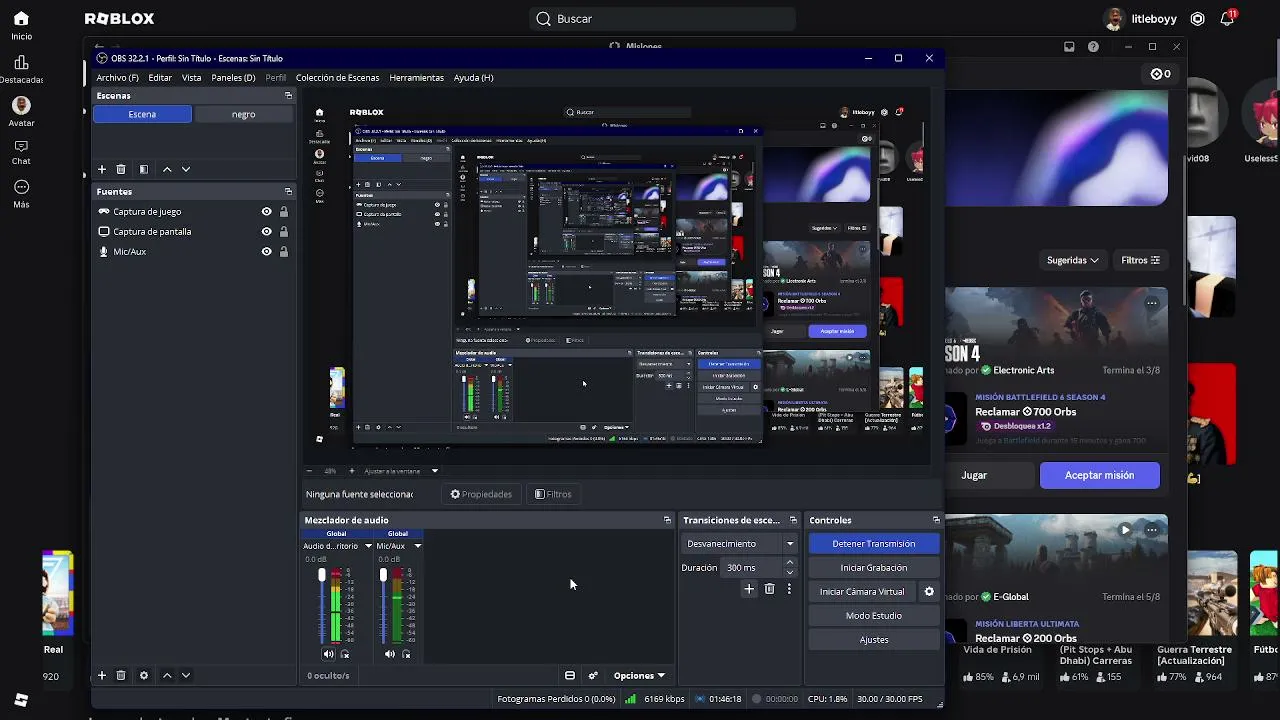Go to Roblox Inicio home in sidebar
The width and height of the screenshot is (1280, 720).
[21, 25]
